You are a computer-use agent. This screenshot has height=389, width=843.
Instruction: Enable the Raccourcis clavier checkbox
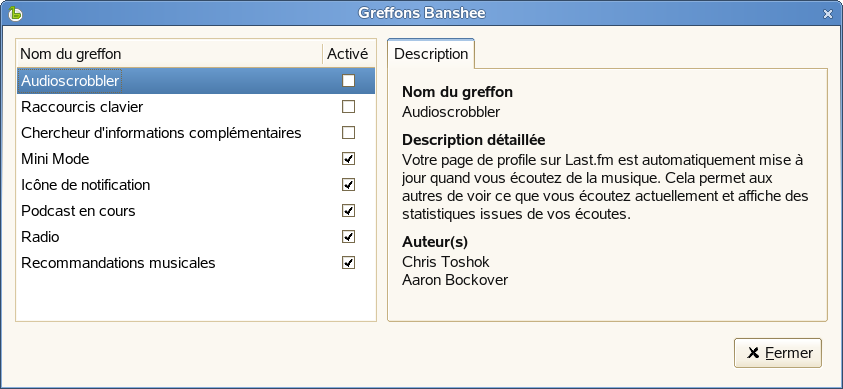point(348,106)
